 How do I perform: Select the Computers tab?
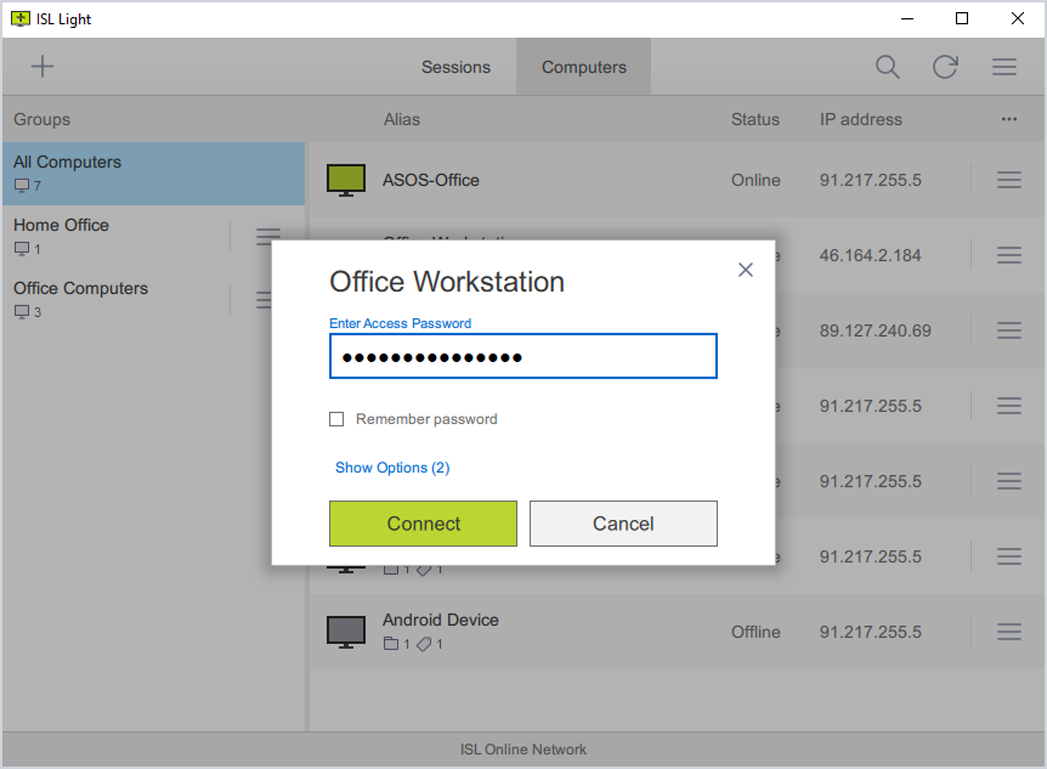pos(584,67)
